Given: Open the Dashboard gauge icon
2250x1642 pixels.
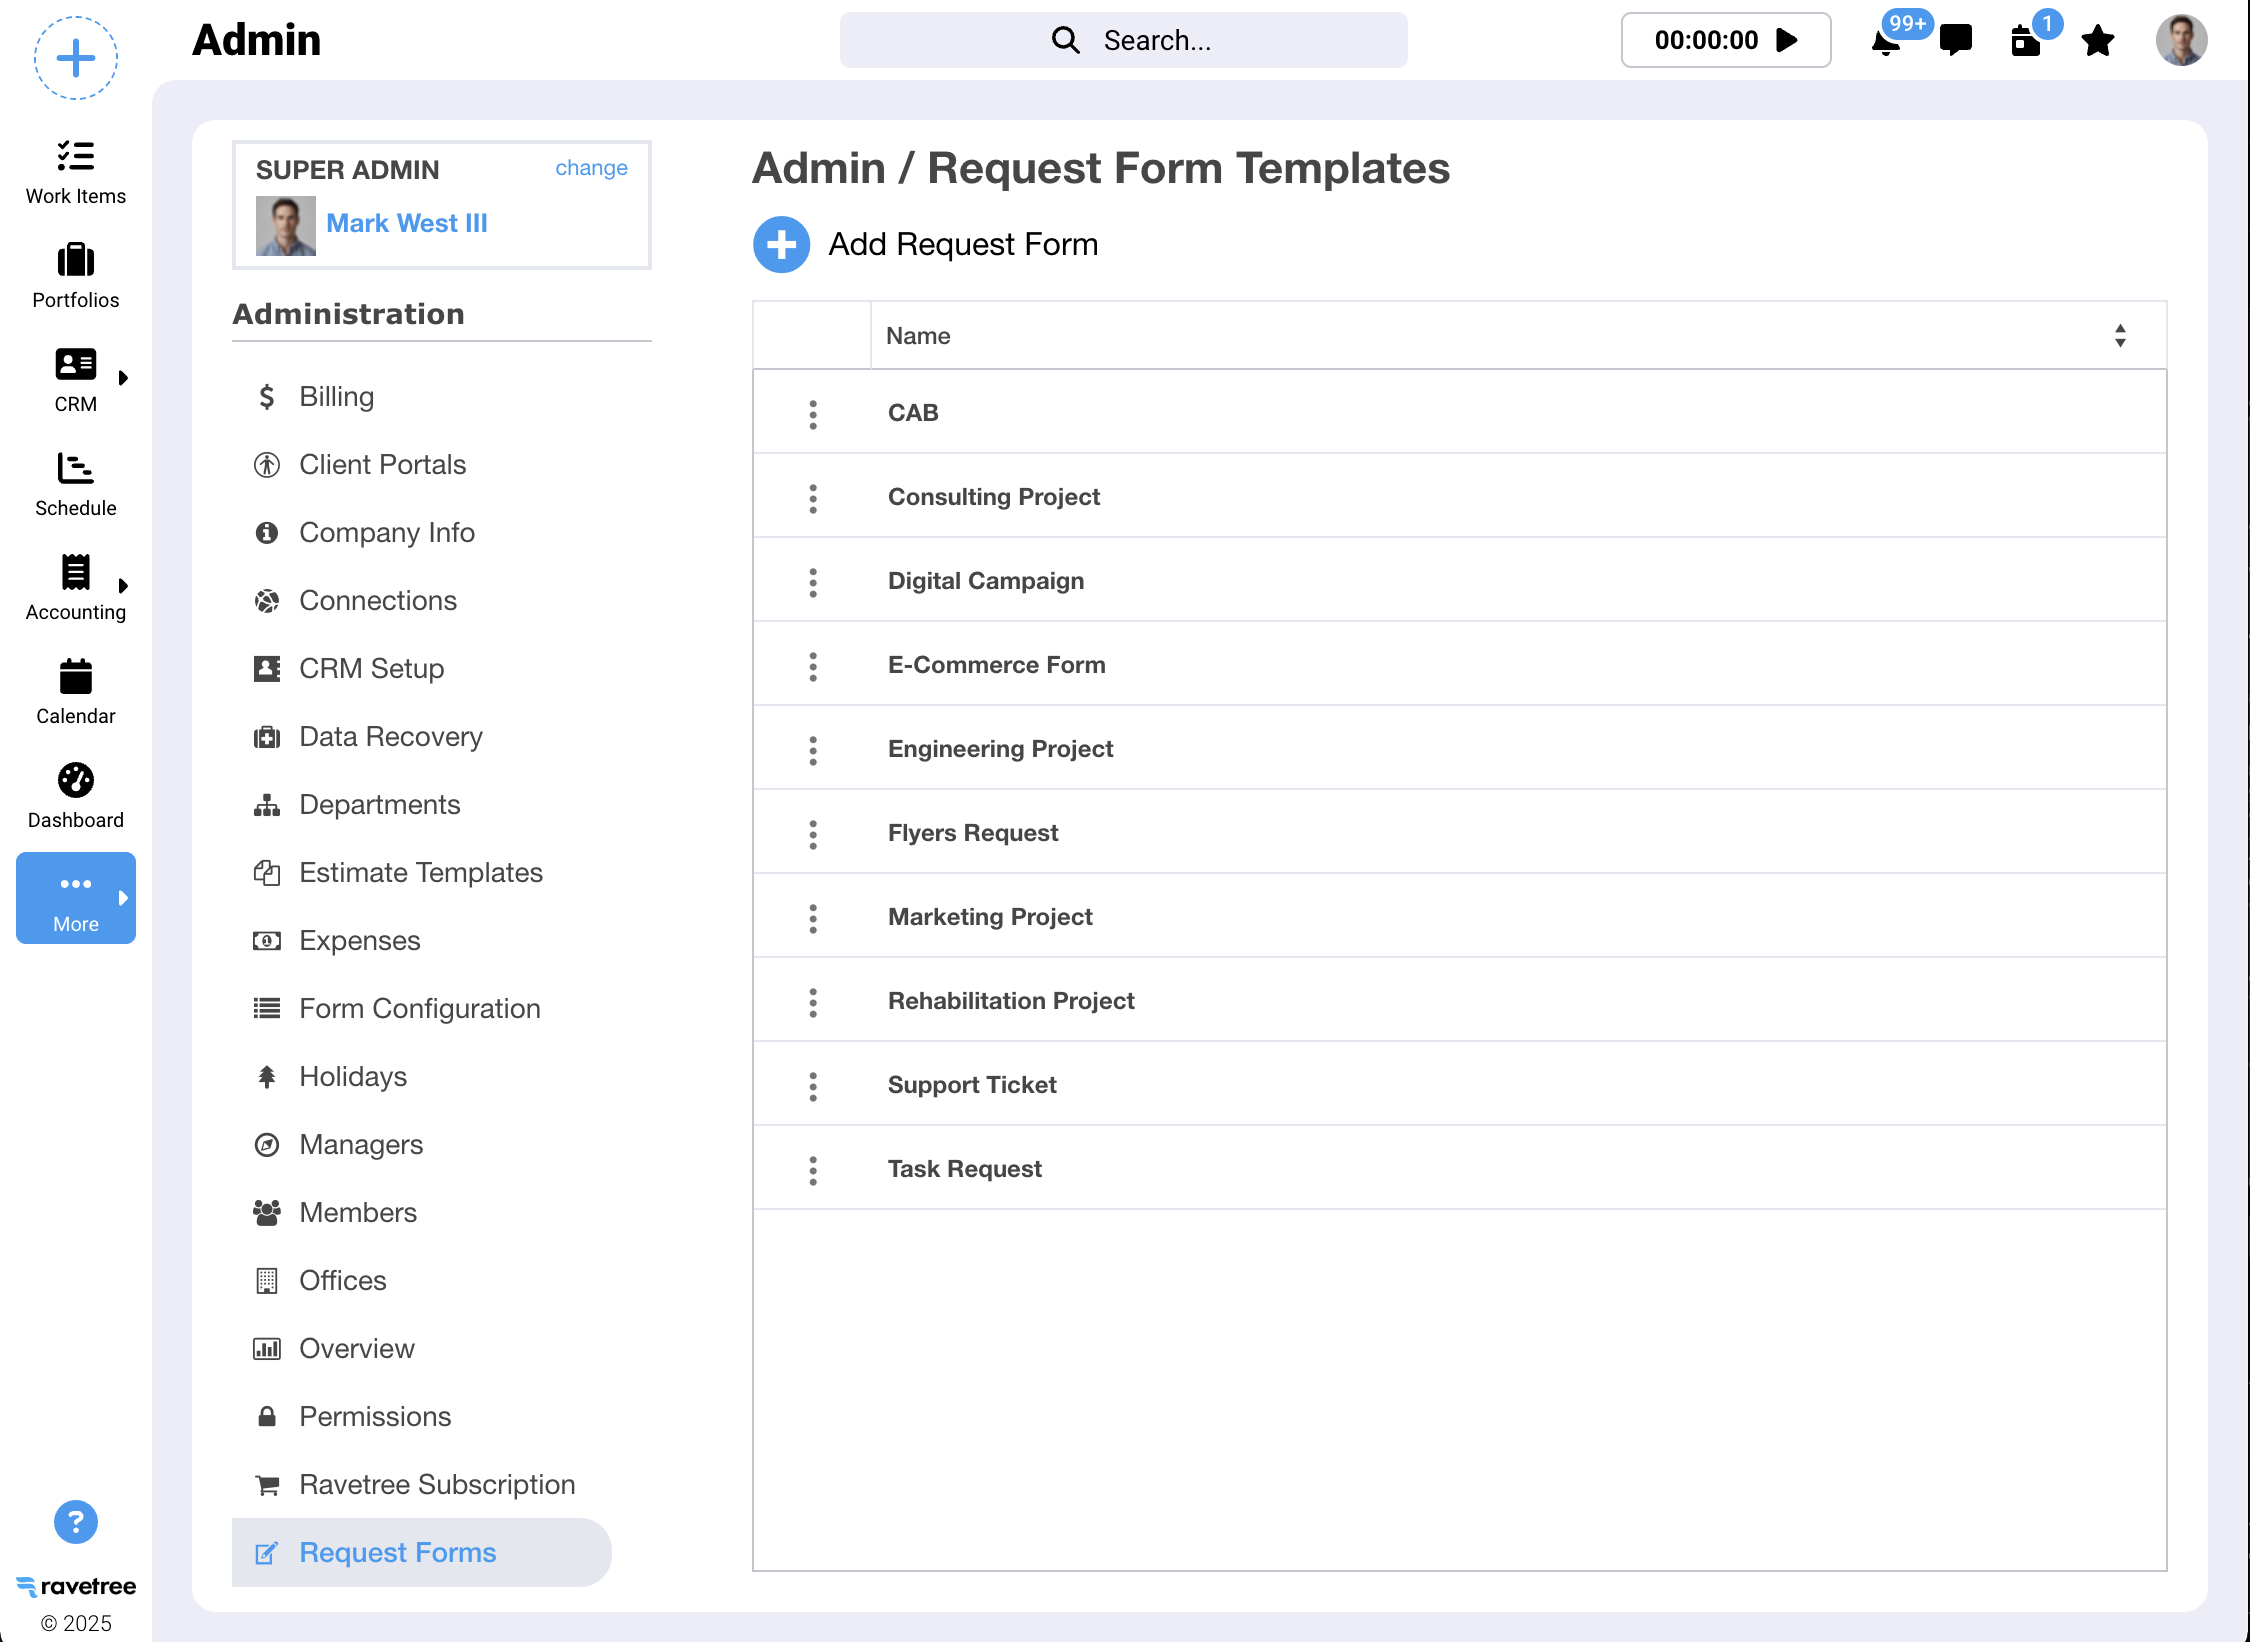Looking at the screenshot, I should point(76,781).
